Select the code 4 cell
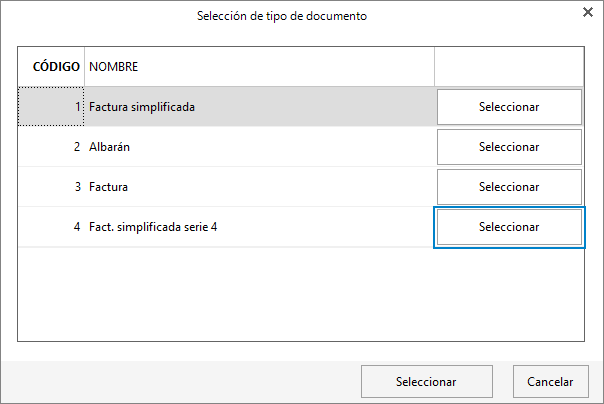The image size is (604, 404). click(x=51, y=227)
